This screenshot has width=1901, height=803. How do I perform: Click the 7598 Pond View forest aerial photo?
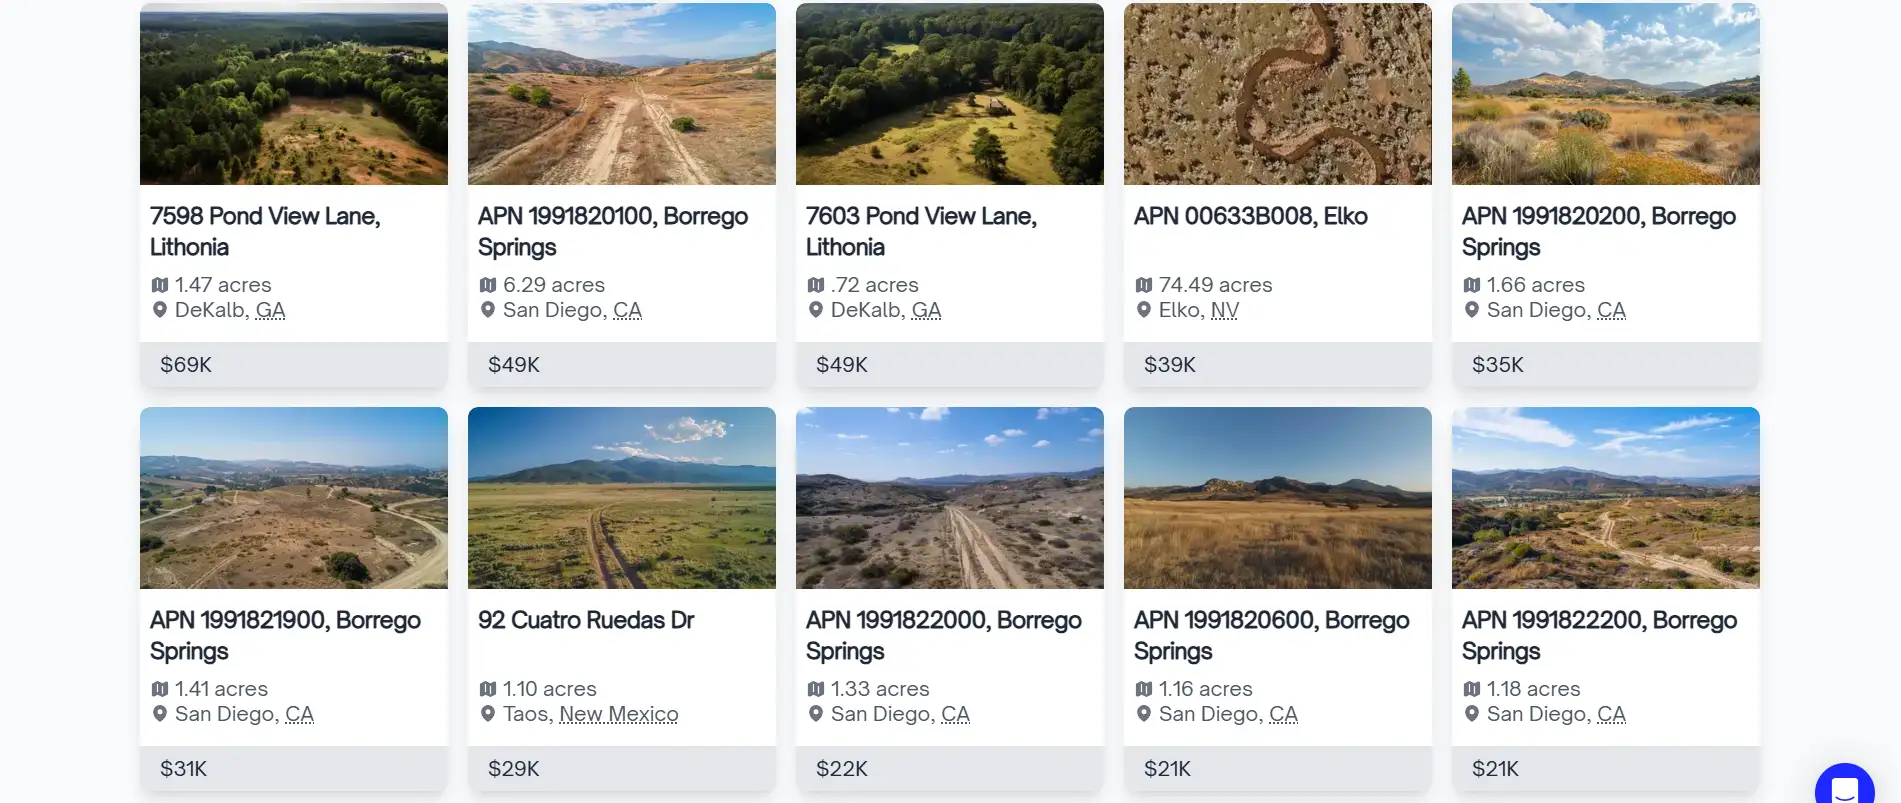tap(293, 94)
